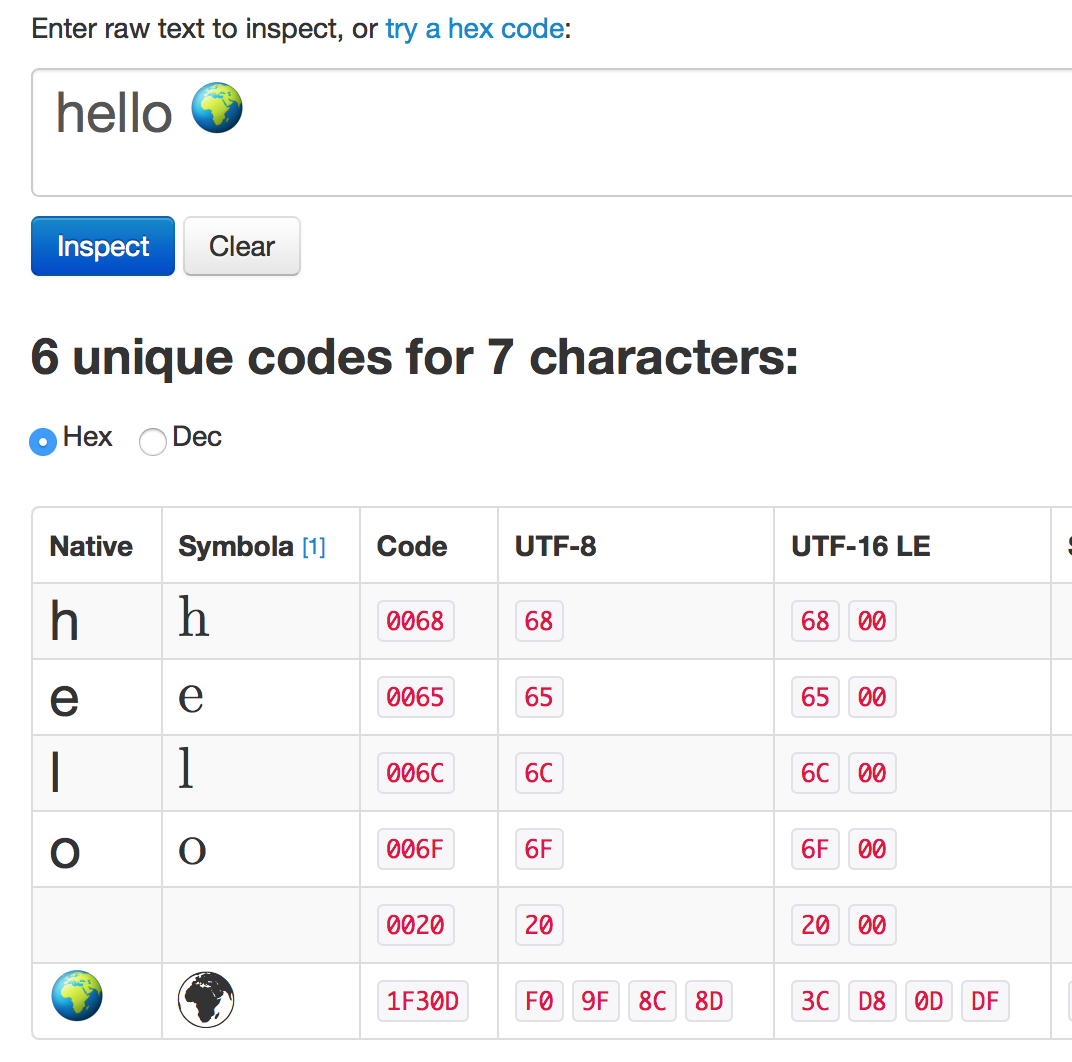Image resolution: width=1072 pixels, height=1062 pixels.
Task: Click the F0 byte in UTF-8 column
Action: coord(539,1001)
